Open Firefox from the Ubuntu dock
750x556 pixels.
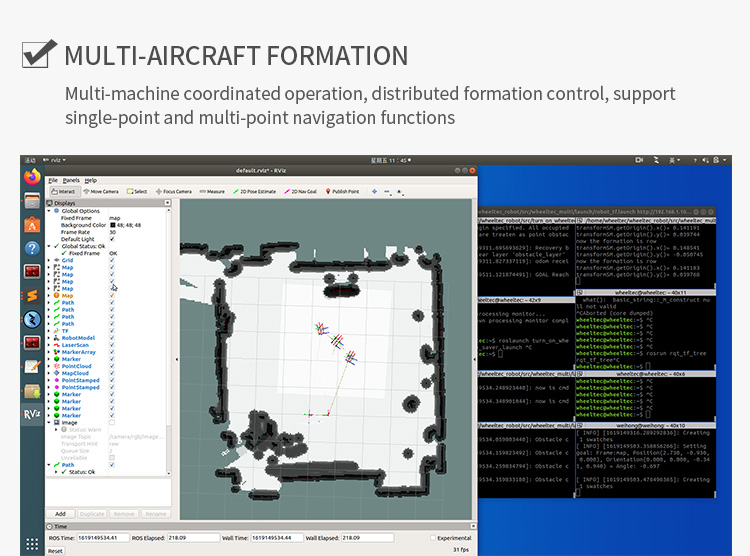point(32,177)
